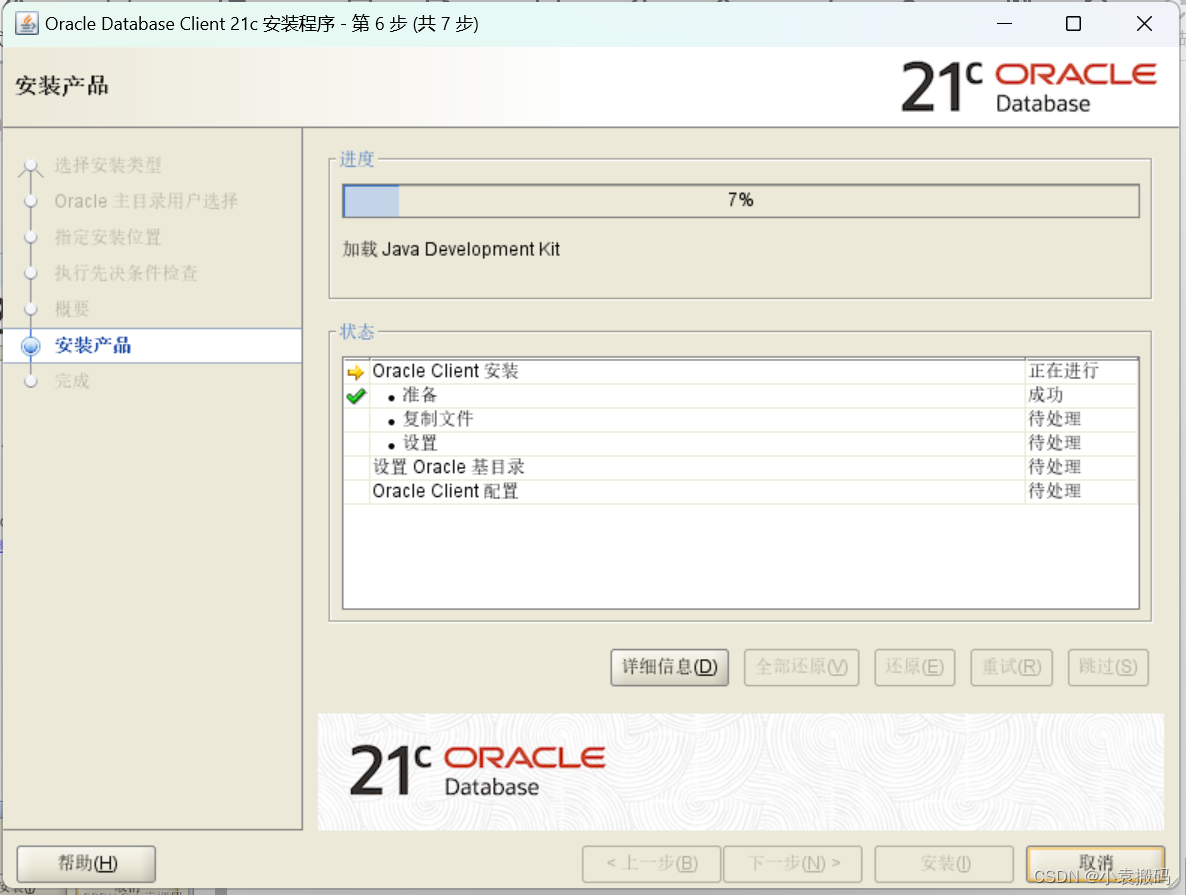Click the green checkmark beside 准备
This screenshot has width=1186, height=895.
[x=355, y=396]
